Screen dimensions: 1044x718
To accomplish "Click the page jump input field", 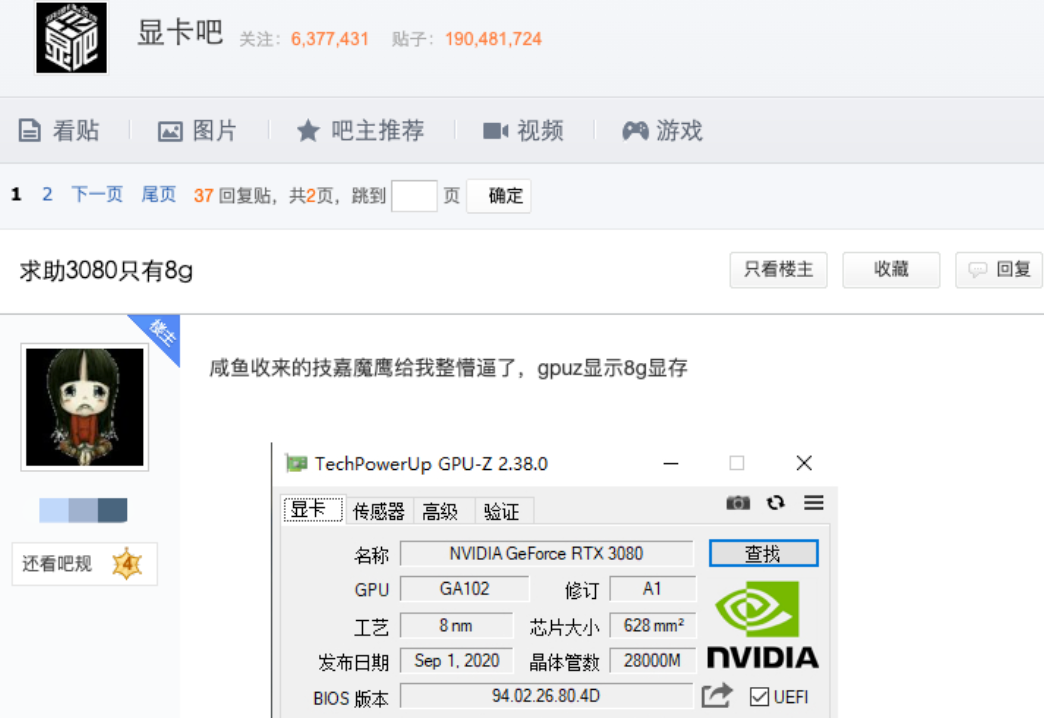I will (413, 195).
